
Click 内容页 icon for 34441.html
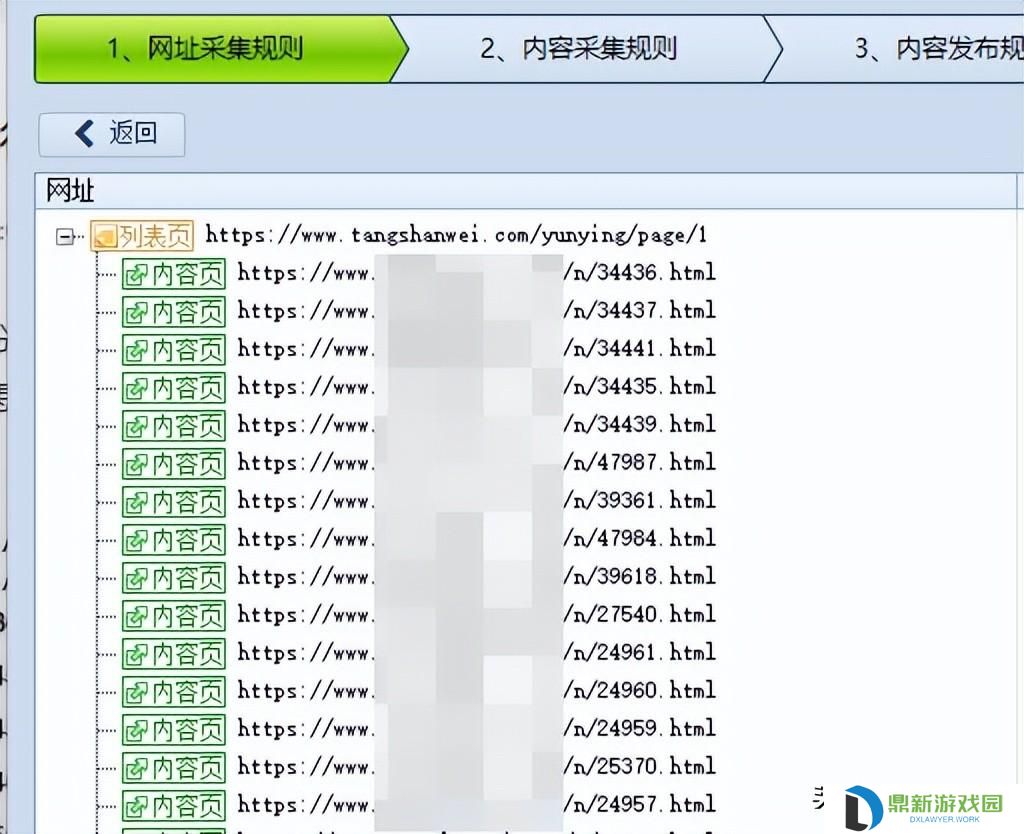(174, 349)
